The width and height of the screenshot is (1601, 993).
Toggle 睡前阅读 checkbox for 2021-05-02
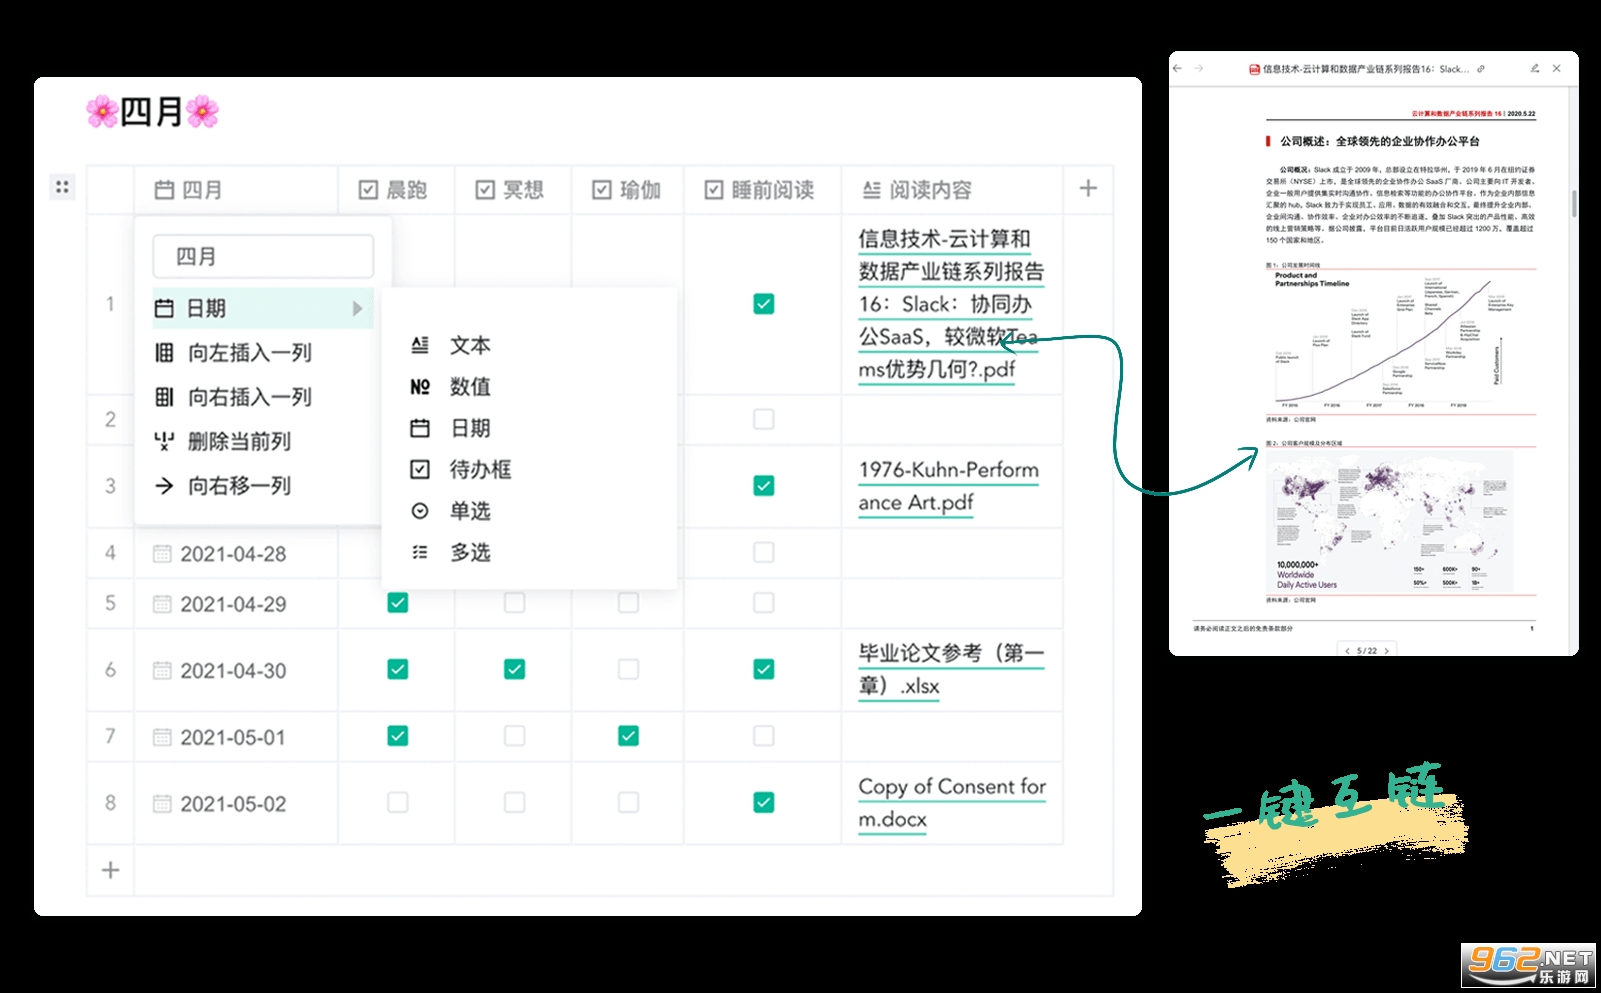tap(763, 802)
